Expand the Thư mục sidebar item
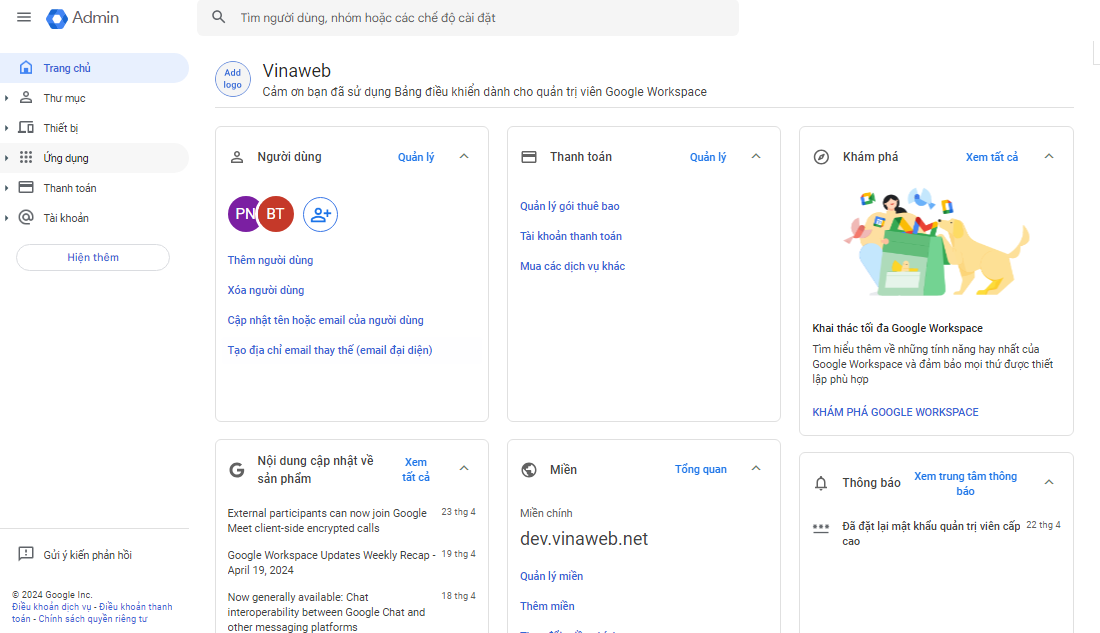 (7, 98)
